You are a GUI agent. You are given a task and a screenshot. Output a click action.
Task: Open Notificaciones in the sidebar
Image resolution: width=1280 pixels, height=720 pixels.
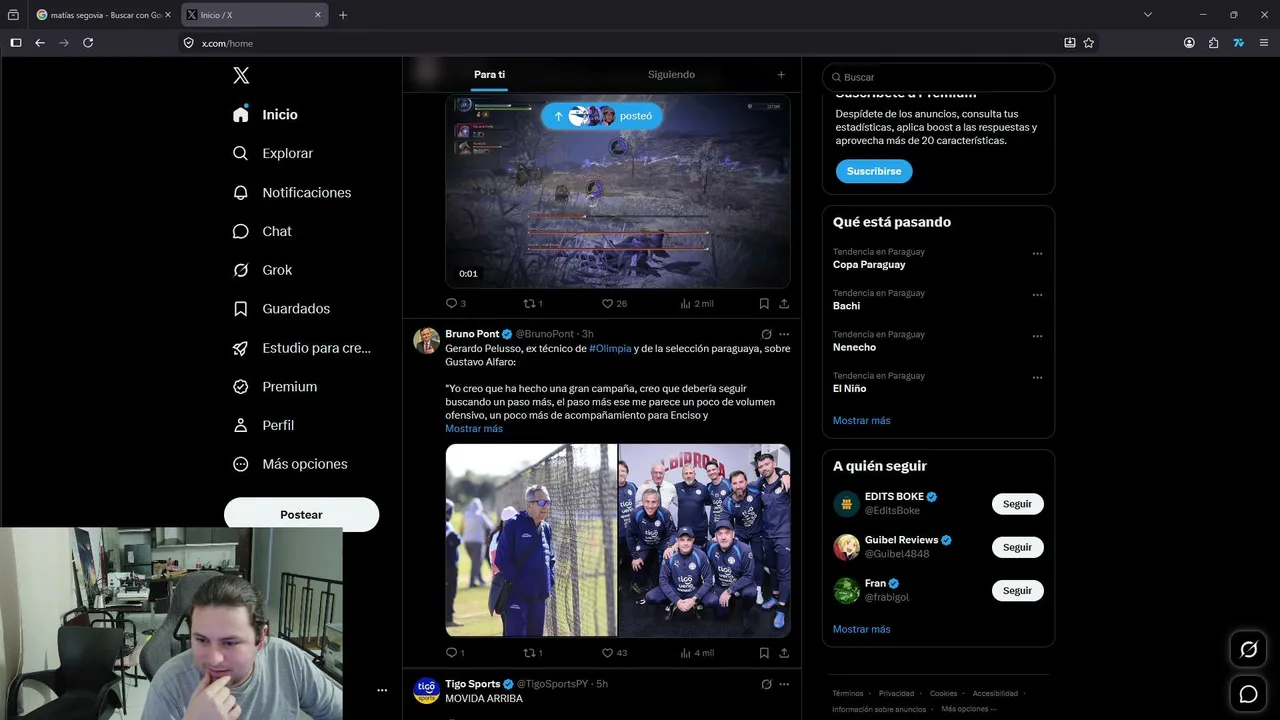point(292,193)
